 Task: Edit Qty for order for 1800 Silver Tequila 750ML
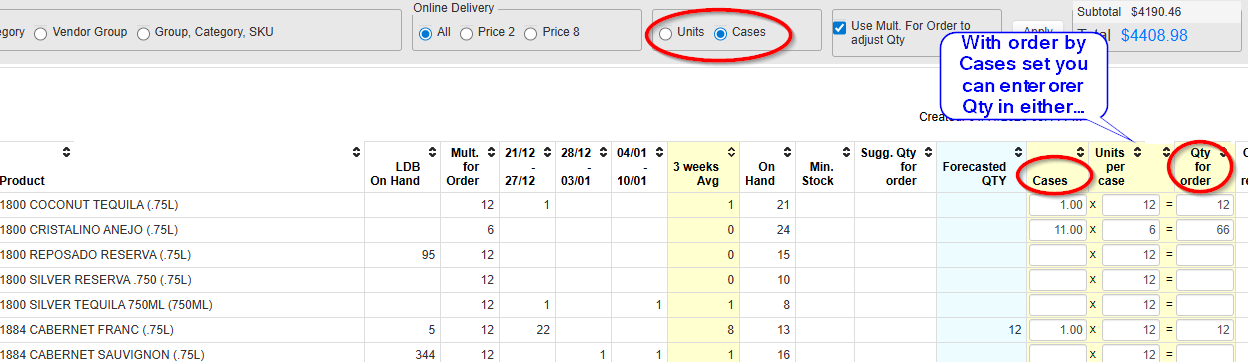tap(1205, 305)
